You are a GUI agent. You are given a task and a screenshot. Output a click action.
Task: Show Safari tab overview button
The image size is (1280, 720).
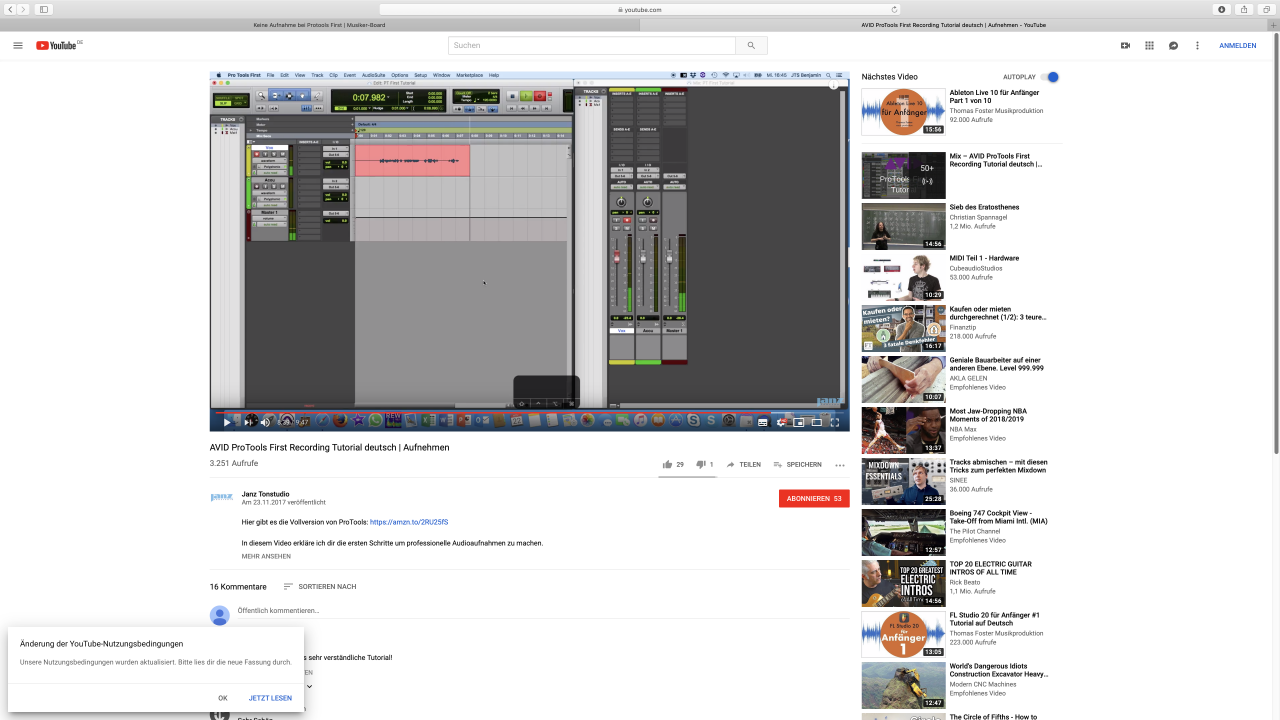point(1266,9)
